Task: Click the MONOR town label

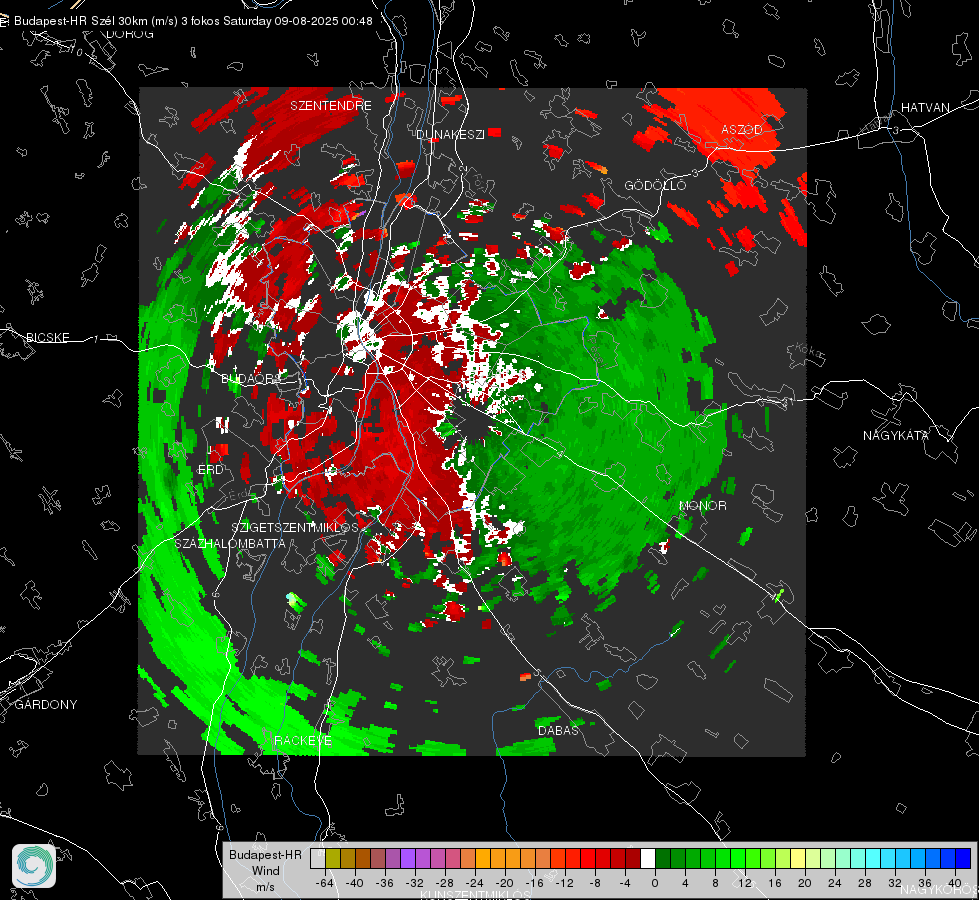Action: (x=702, y=505)
